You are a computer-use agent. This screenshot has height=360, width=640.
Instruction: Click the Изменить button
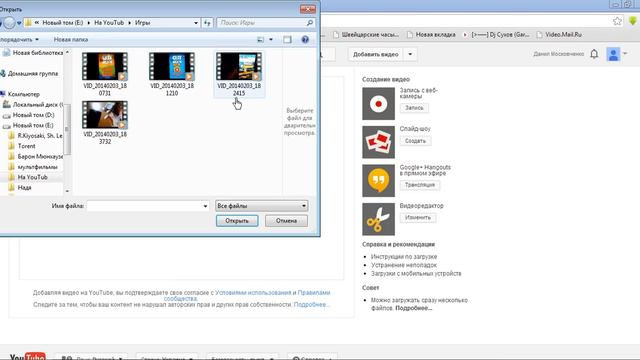click(418, 218)
